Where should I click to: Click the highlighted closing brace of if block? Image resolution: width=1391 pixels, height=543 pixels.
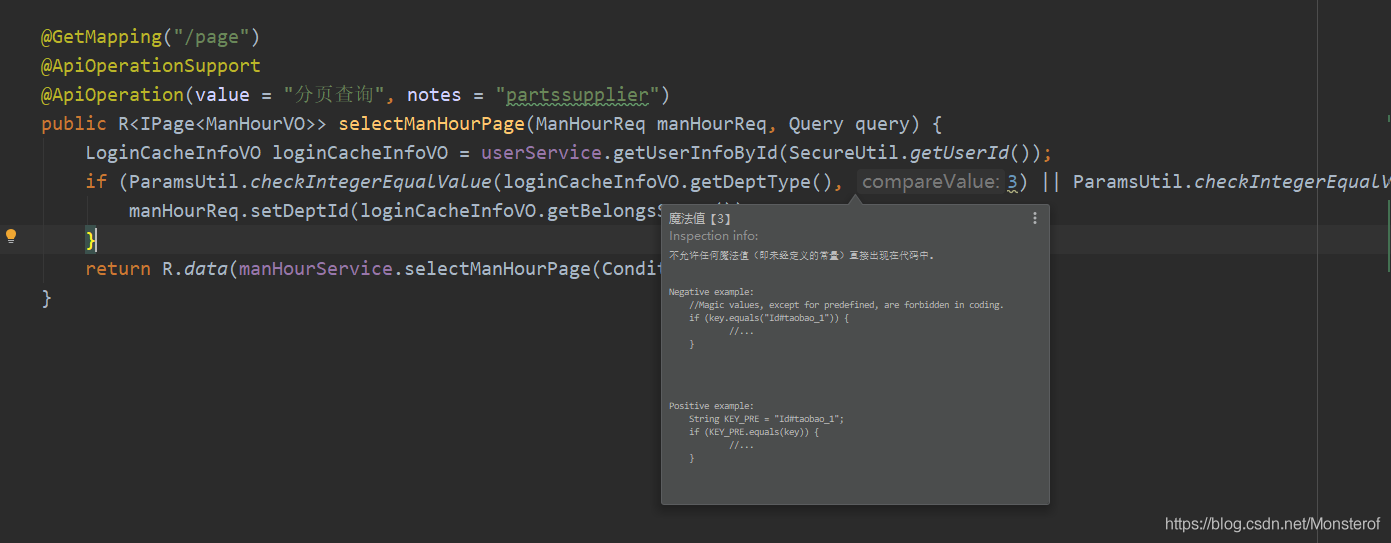pyautogui.click(x=91, y=240)
